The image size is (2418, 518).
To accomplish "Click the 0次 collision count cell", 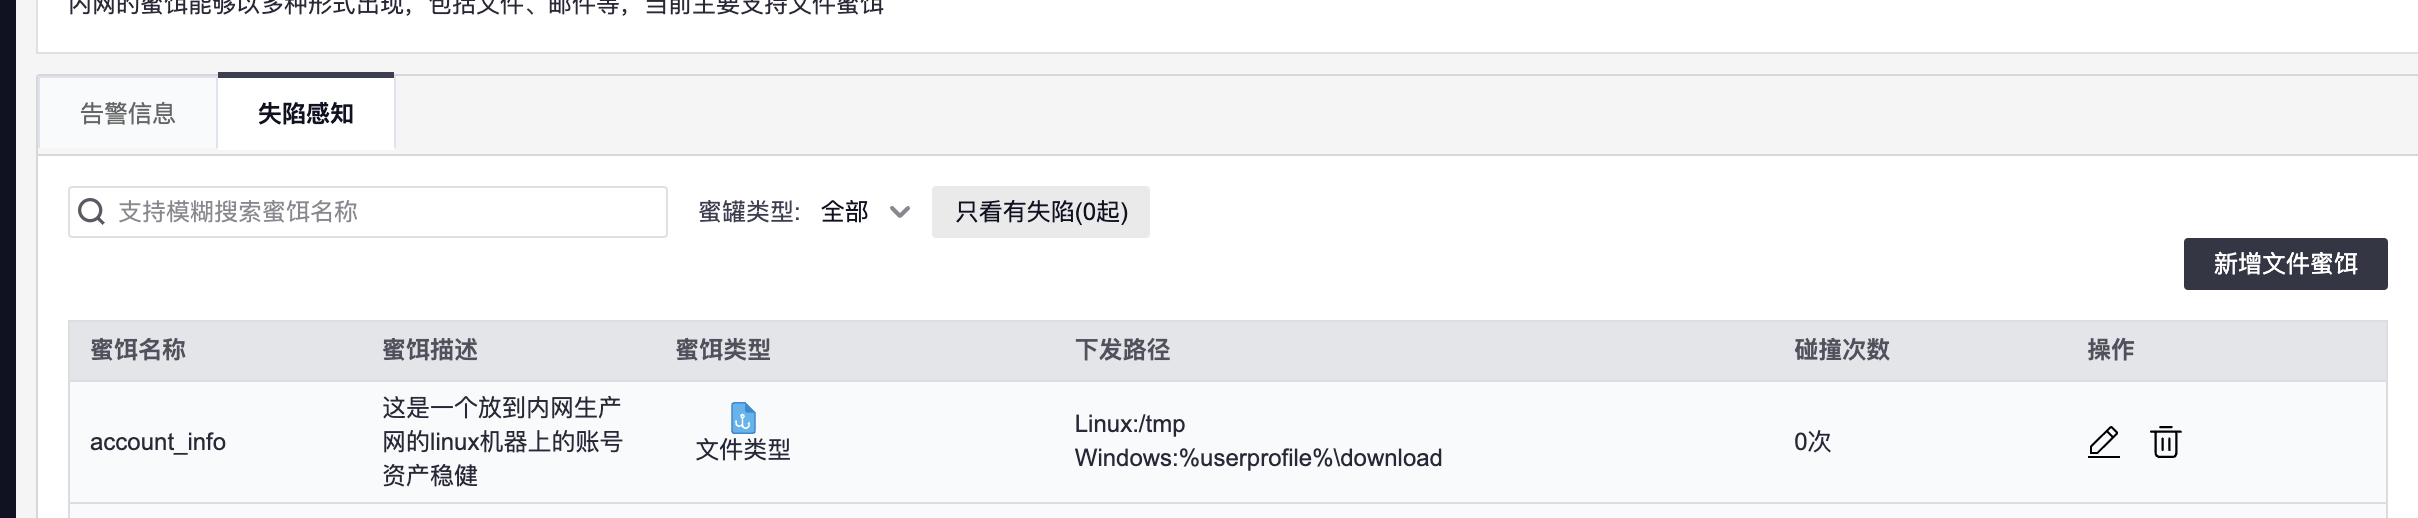I will tap(1812, 442).
